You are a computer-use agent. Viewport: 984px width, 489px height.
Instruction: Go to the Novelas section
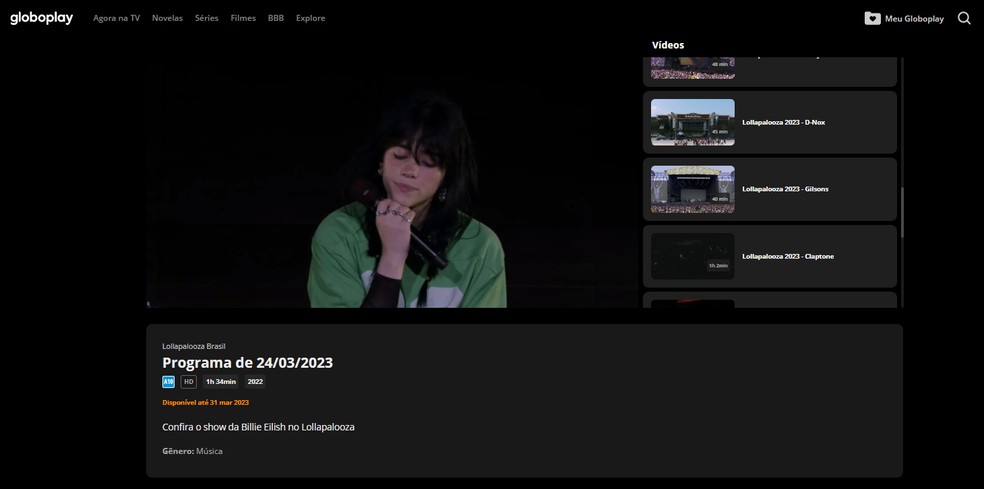168,18
